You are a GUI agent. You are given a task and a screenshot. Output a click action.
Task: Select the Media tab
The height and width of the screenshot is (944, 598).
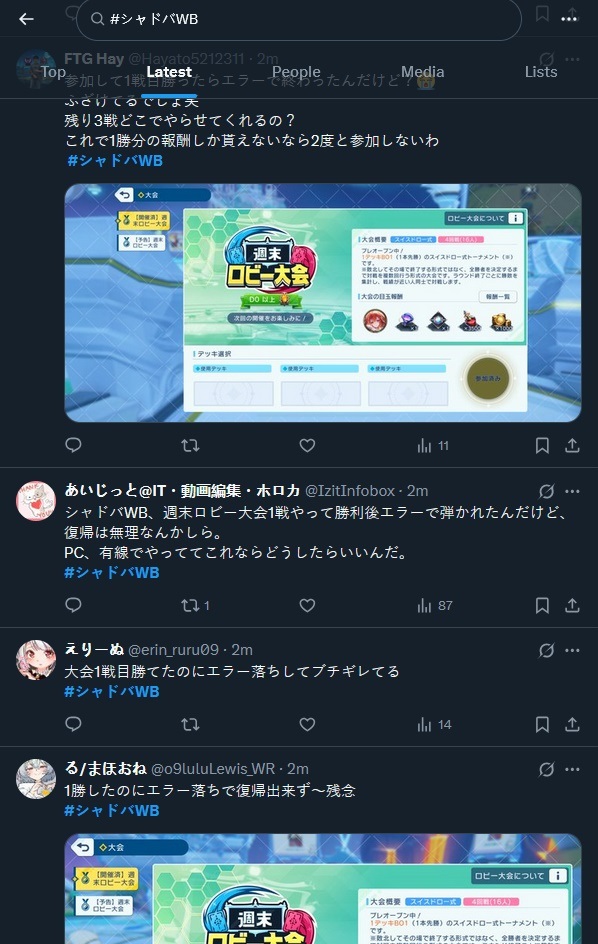[422, 72]
